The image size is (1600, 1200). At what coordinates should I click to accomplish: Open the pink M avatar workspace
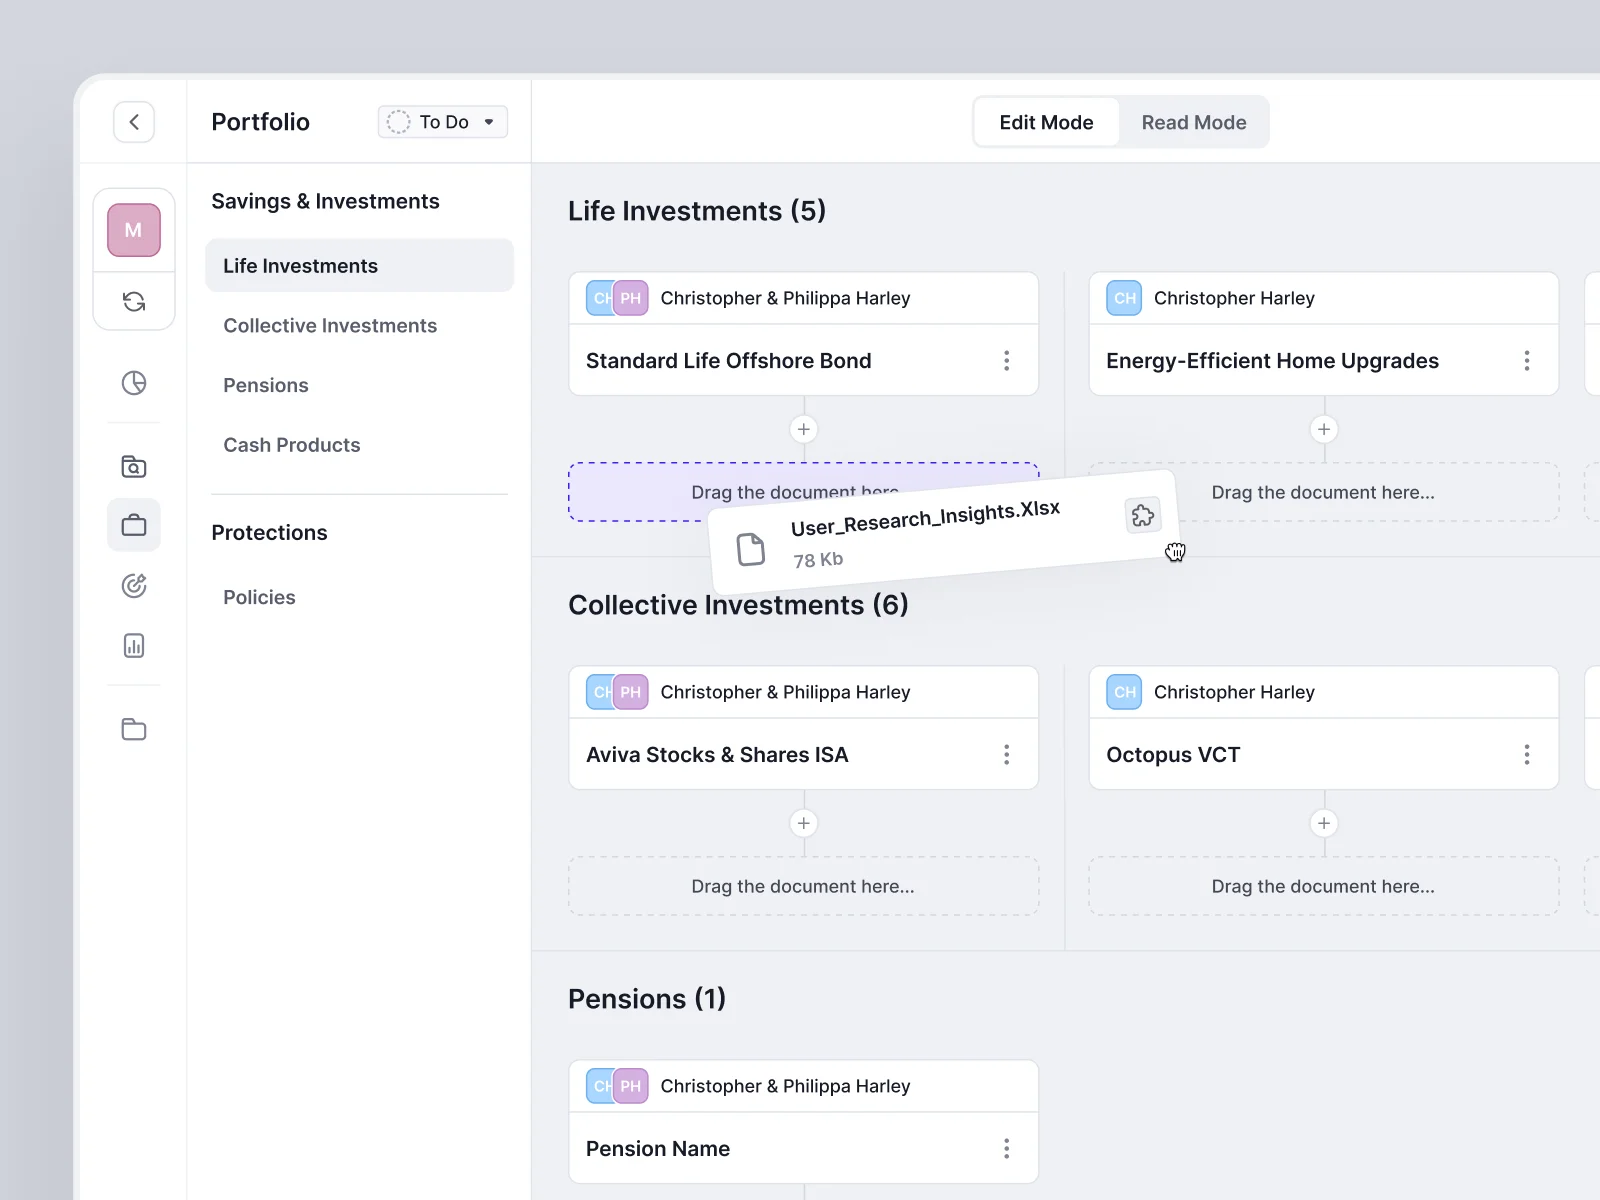(134, 230)
